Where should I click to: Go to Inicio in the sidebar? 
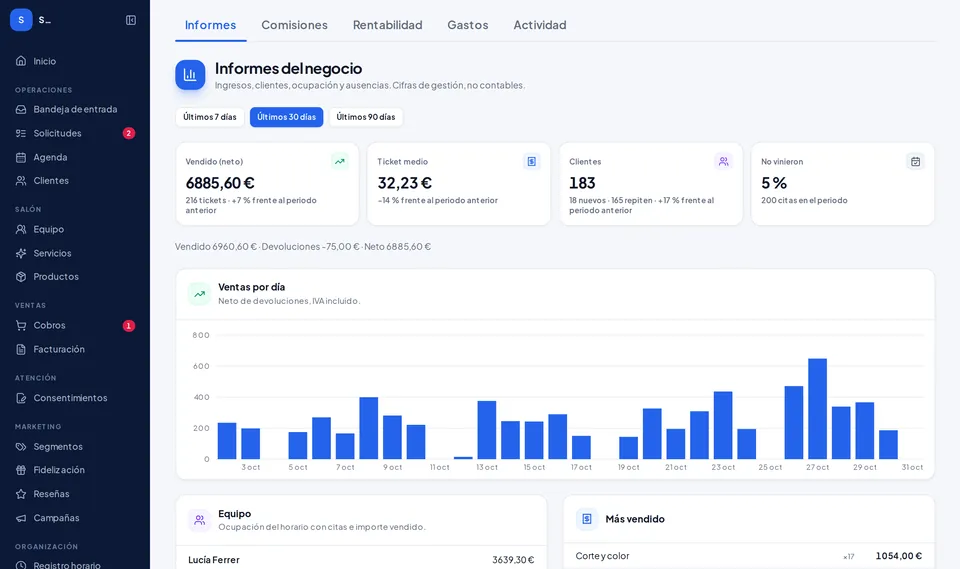coord(75,61)
